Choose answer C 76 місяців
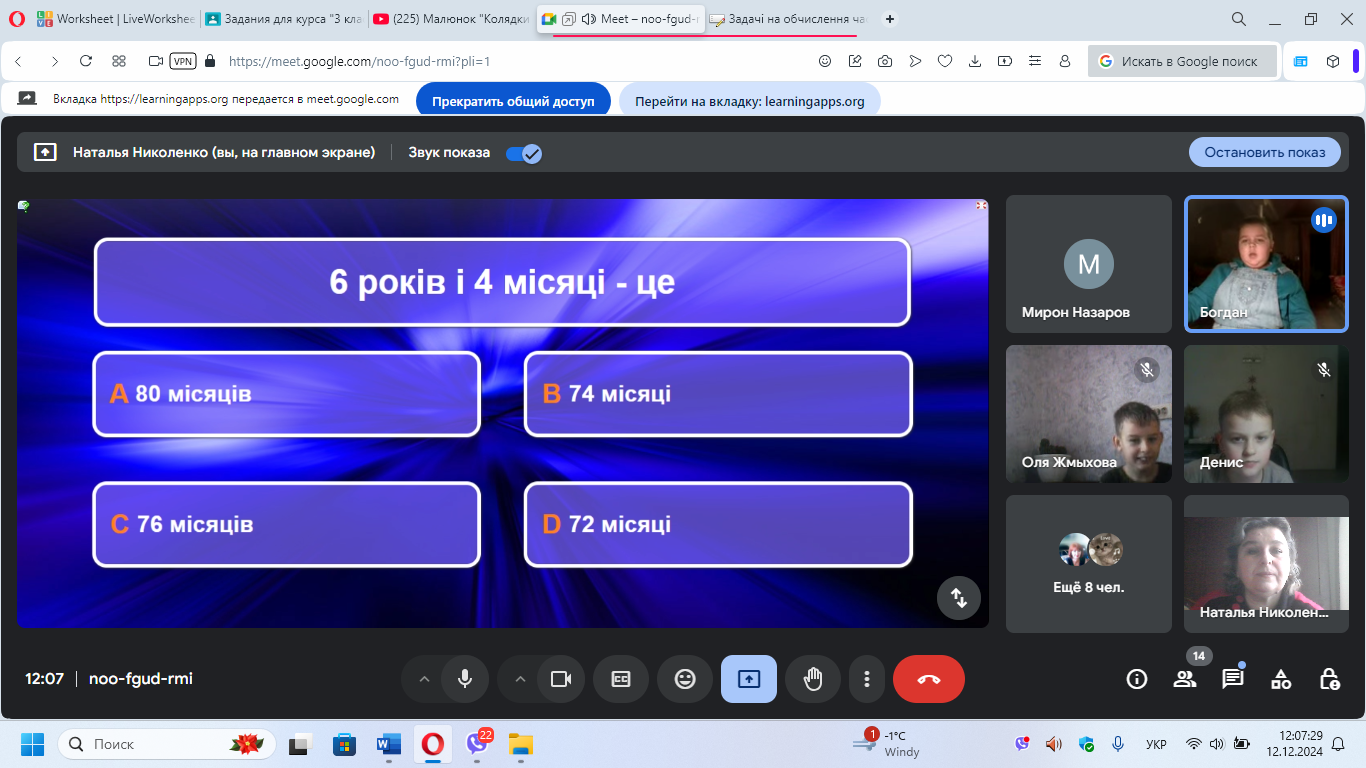Screen dimensions: 1366x768 pyautogui.click(x=286, y=524)
